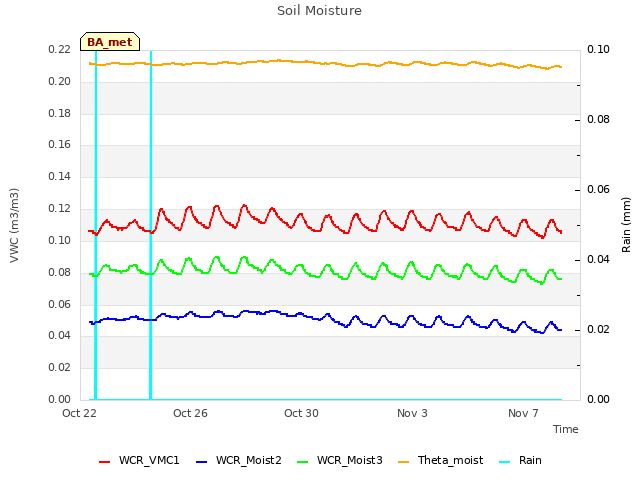Viewport: 640px width, 480px height.
Task: Click the Time axis label
Action: pyautogui.click(x=565, y=429)
